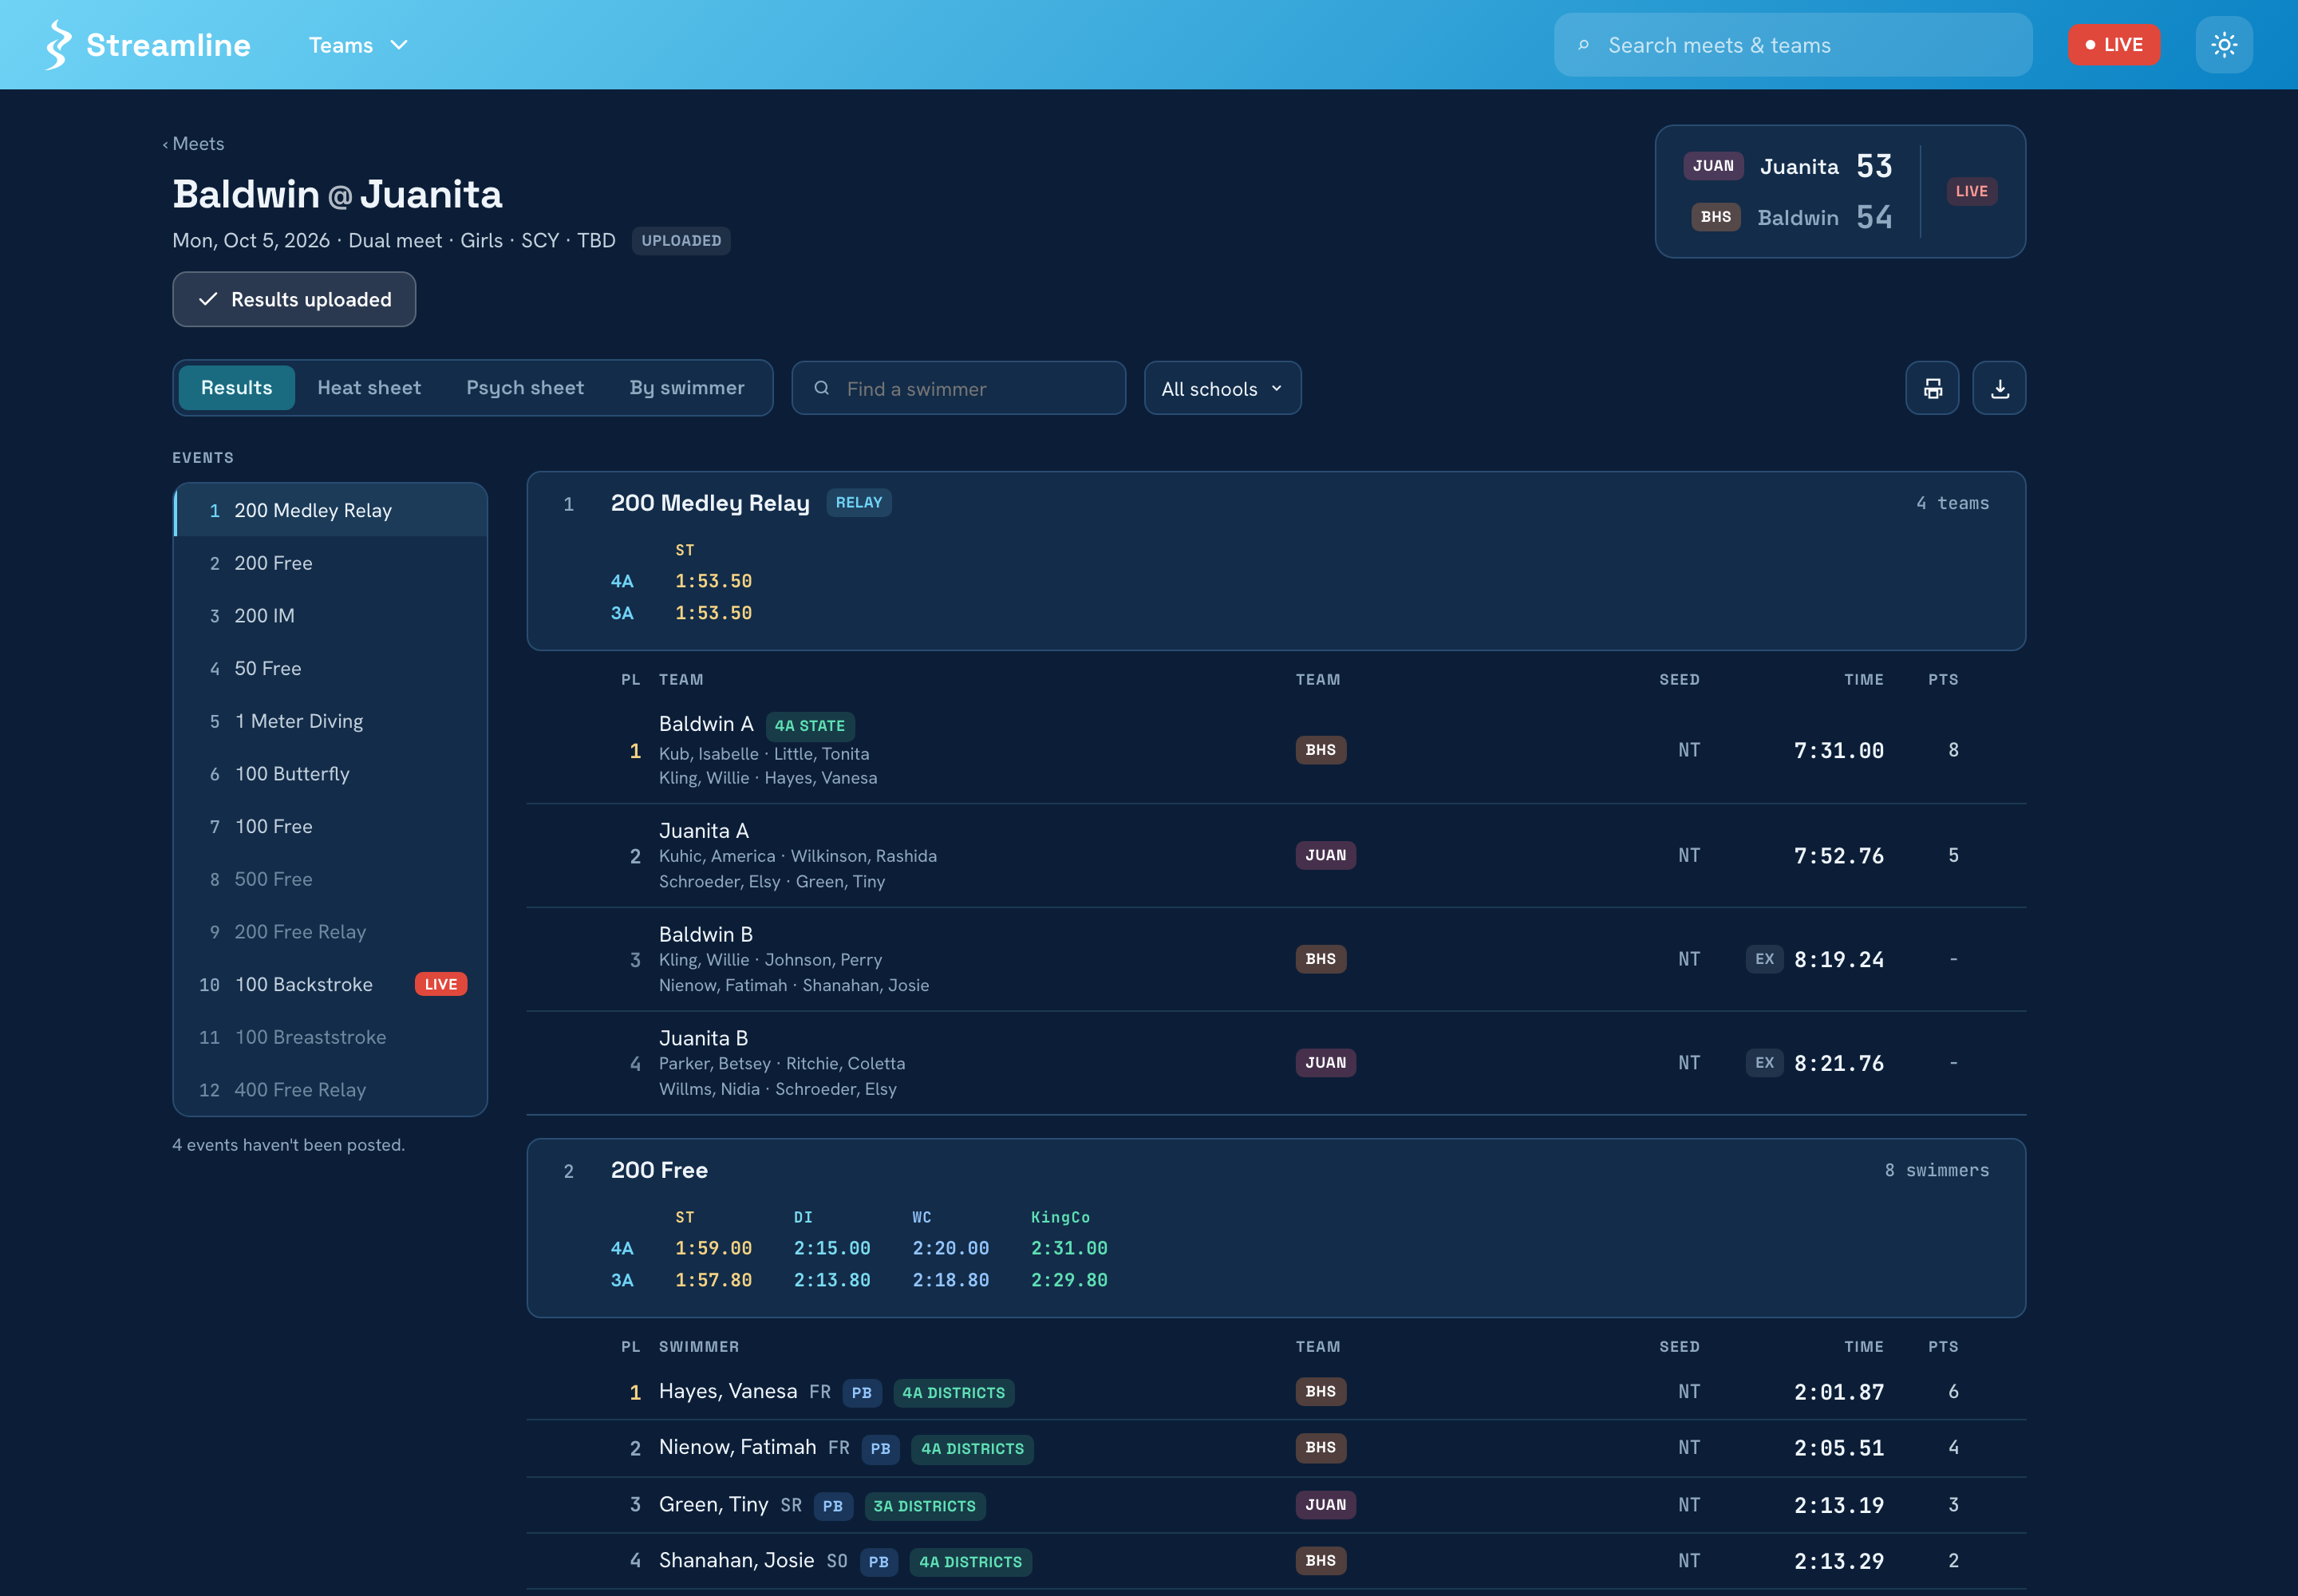2298x1596 pixels.
Task: Select 200 Medley Relay in events list
Action: tap(331, 510)
